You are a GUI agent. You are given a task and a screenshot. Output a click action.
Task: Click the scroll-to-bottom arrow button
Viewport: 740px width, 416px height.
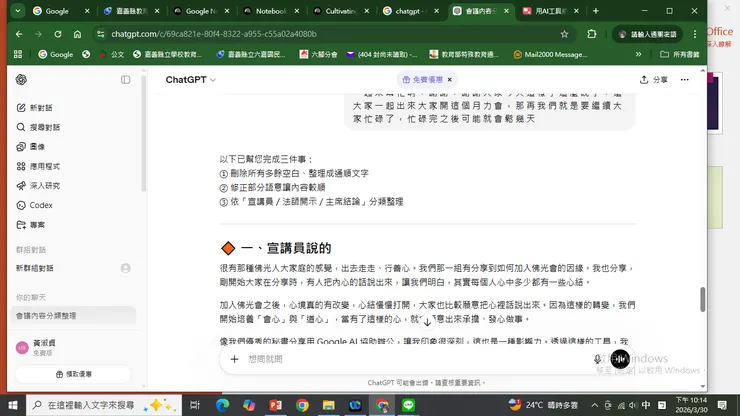[427, 323]
